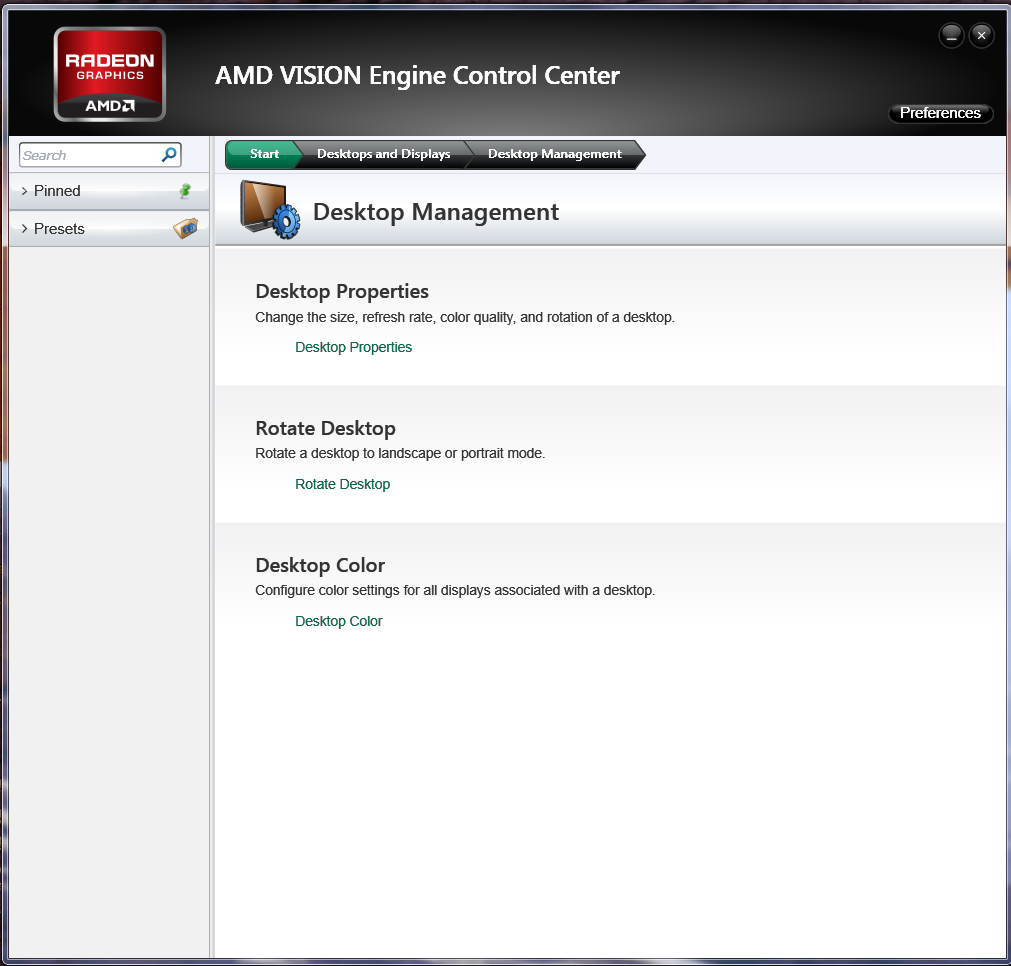Click the search magnifier icon
The height and width of the screenshot is (966, 1011).
[x=169, y=155]
